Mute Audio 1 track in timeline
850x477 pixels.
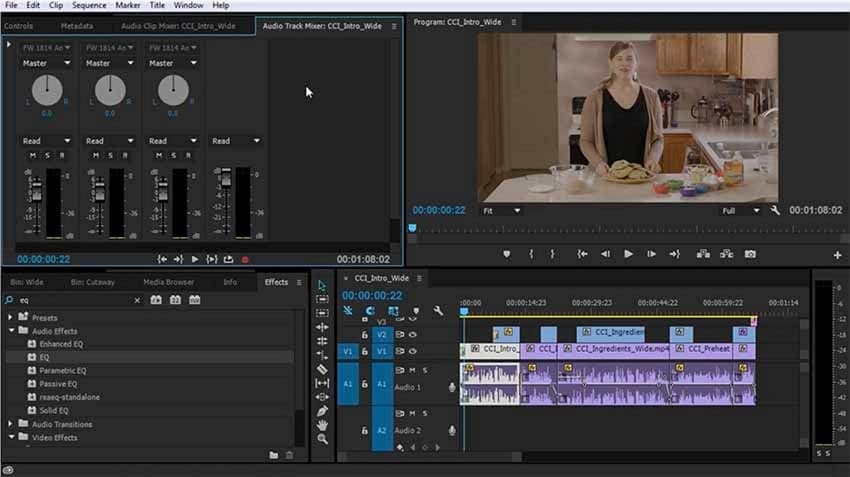413,370
